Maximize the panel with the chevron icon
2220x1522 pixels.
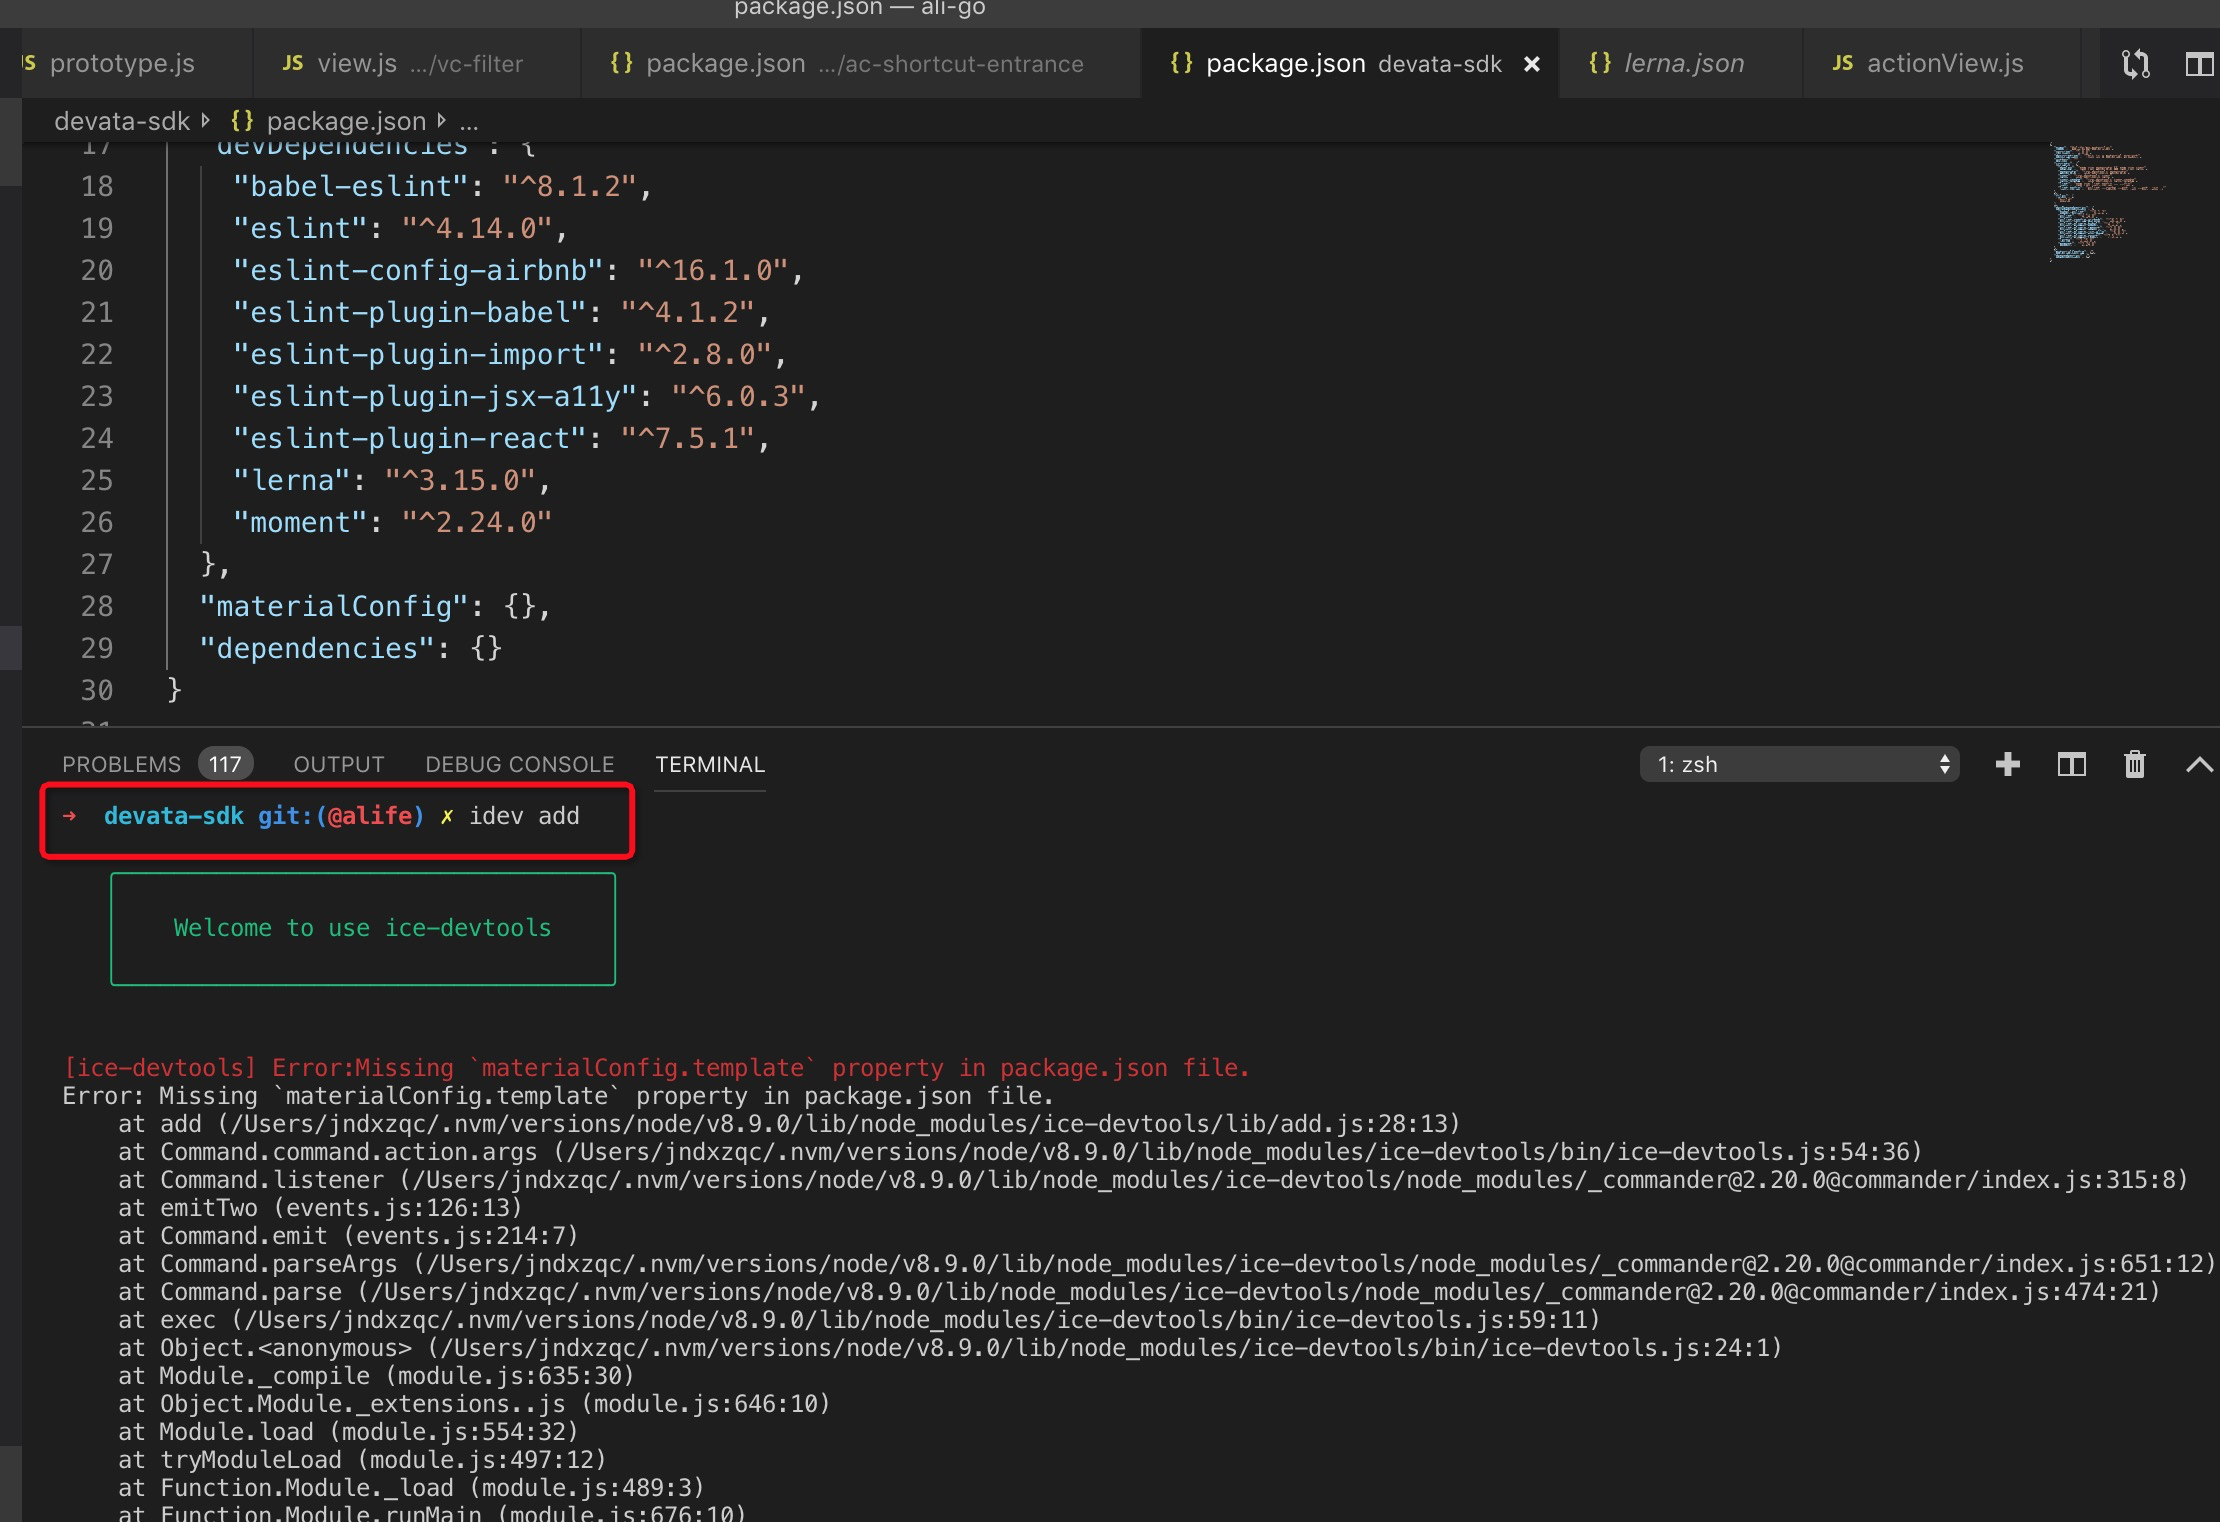coord(2199,764)
